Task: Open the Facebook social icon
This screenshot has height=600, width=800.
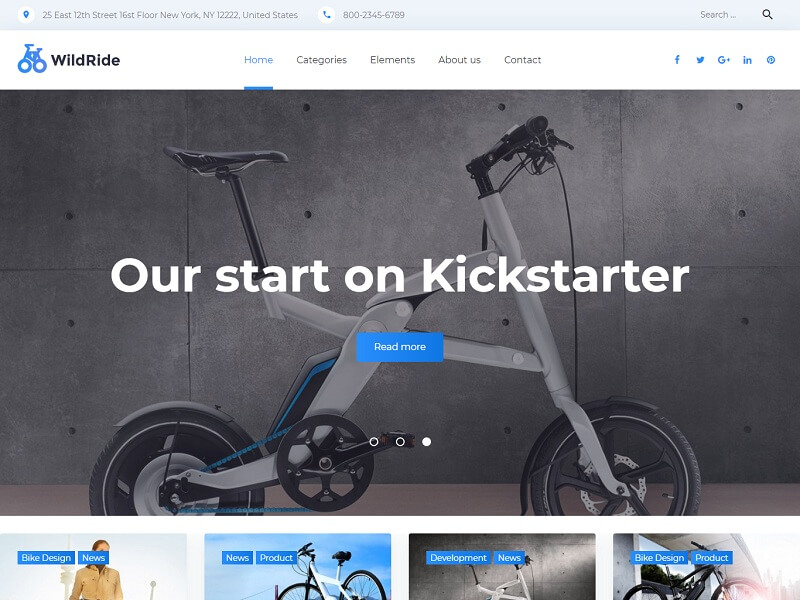Action: click(x=677, y=60)
